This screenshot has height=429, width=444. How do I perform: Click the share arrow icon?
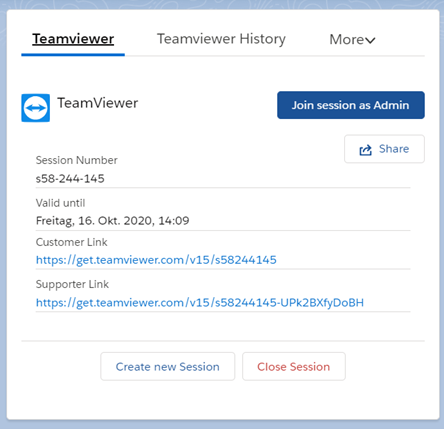click(365, 150)
